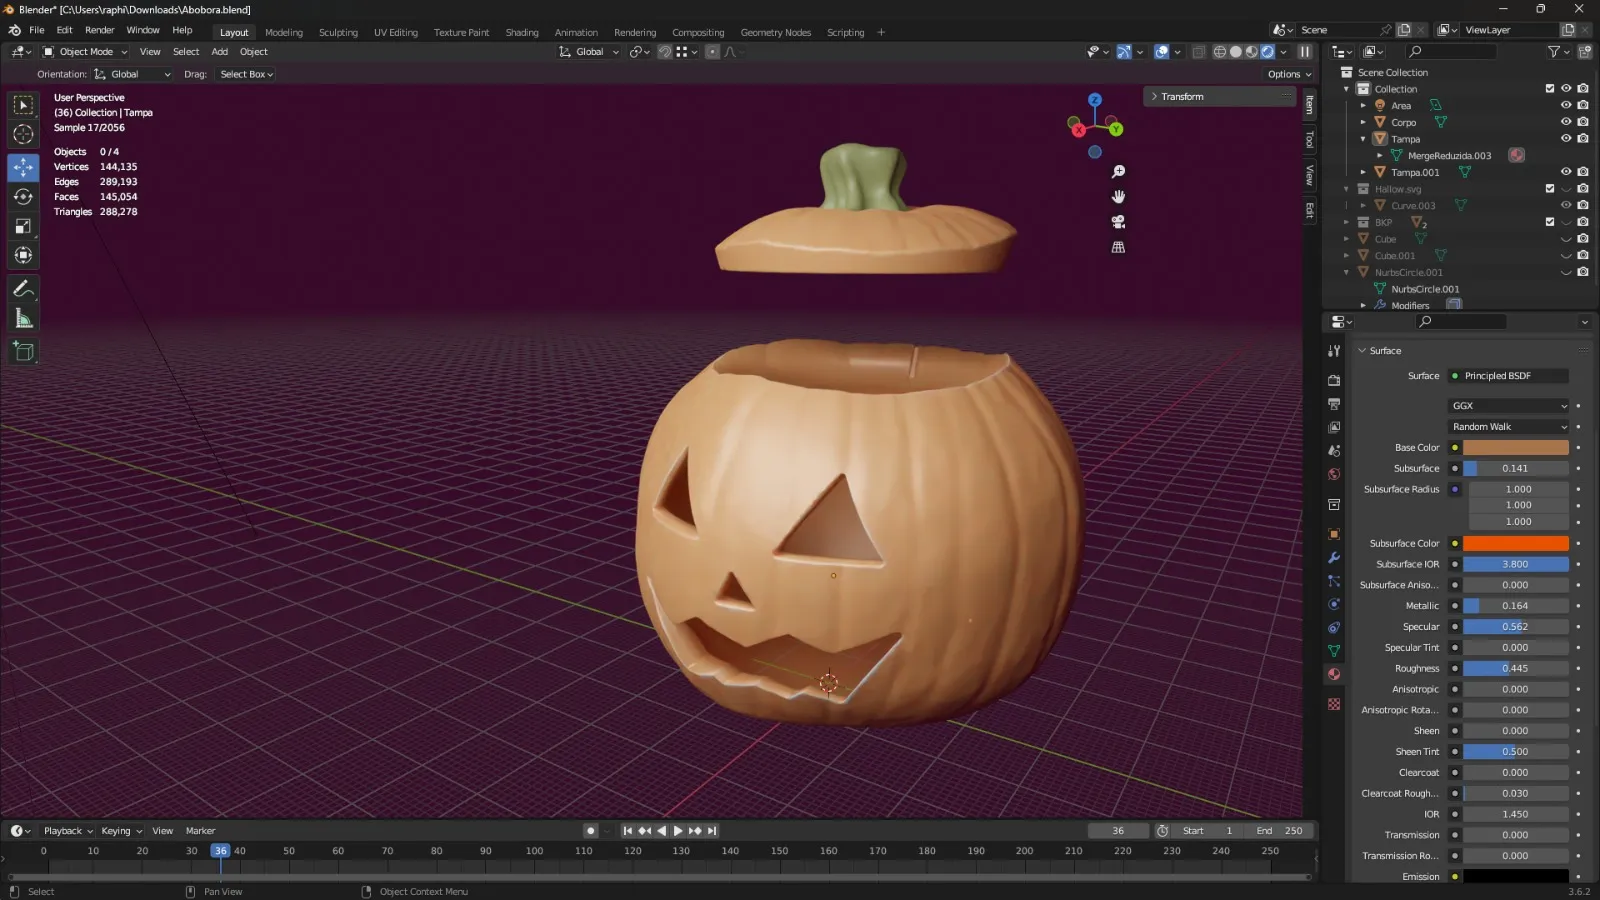Switch to the Sculpting workspace tab

pos(338,32)
